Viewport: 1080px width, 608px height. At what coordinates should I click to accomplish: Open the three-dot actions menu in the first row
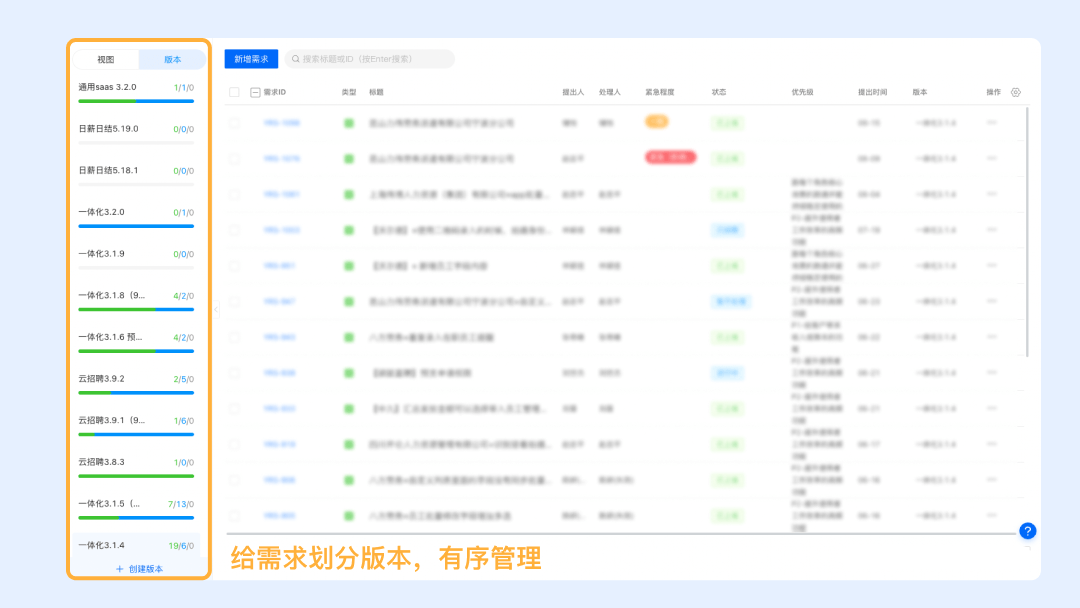pos(992,123)
